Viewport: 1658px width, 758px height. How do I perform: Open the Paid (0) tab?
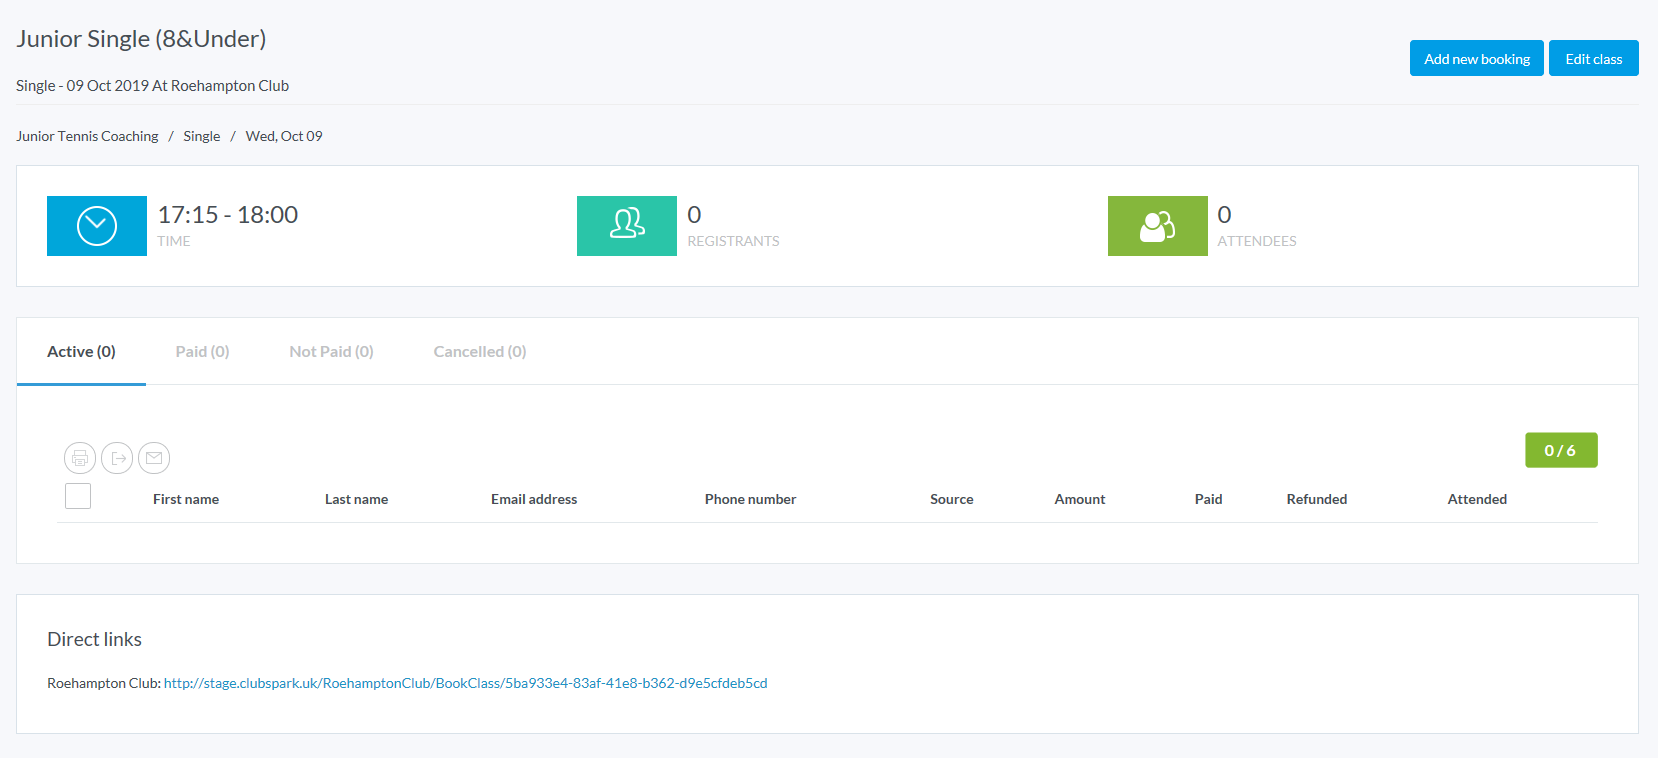[x=202, y=352]
